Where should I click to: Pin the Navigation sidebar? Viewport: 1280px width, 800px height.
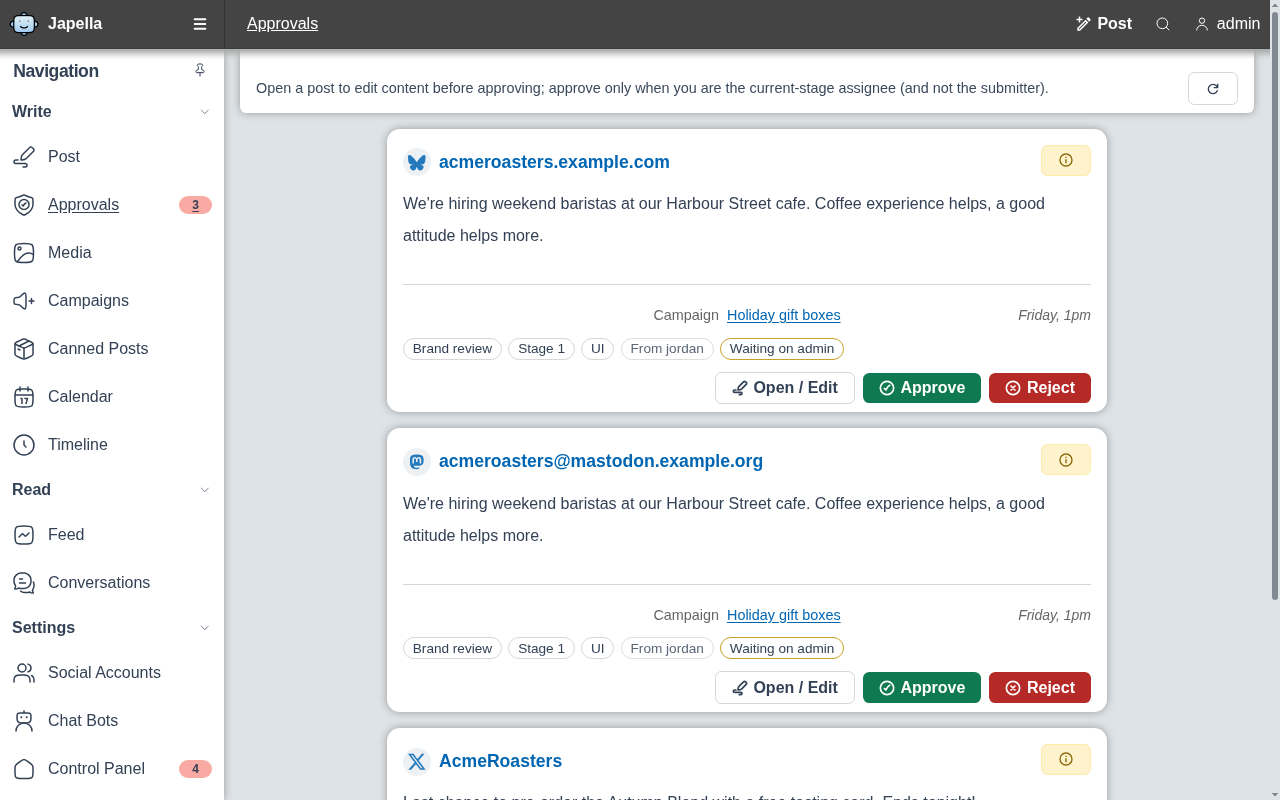tap(200, 70)
